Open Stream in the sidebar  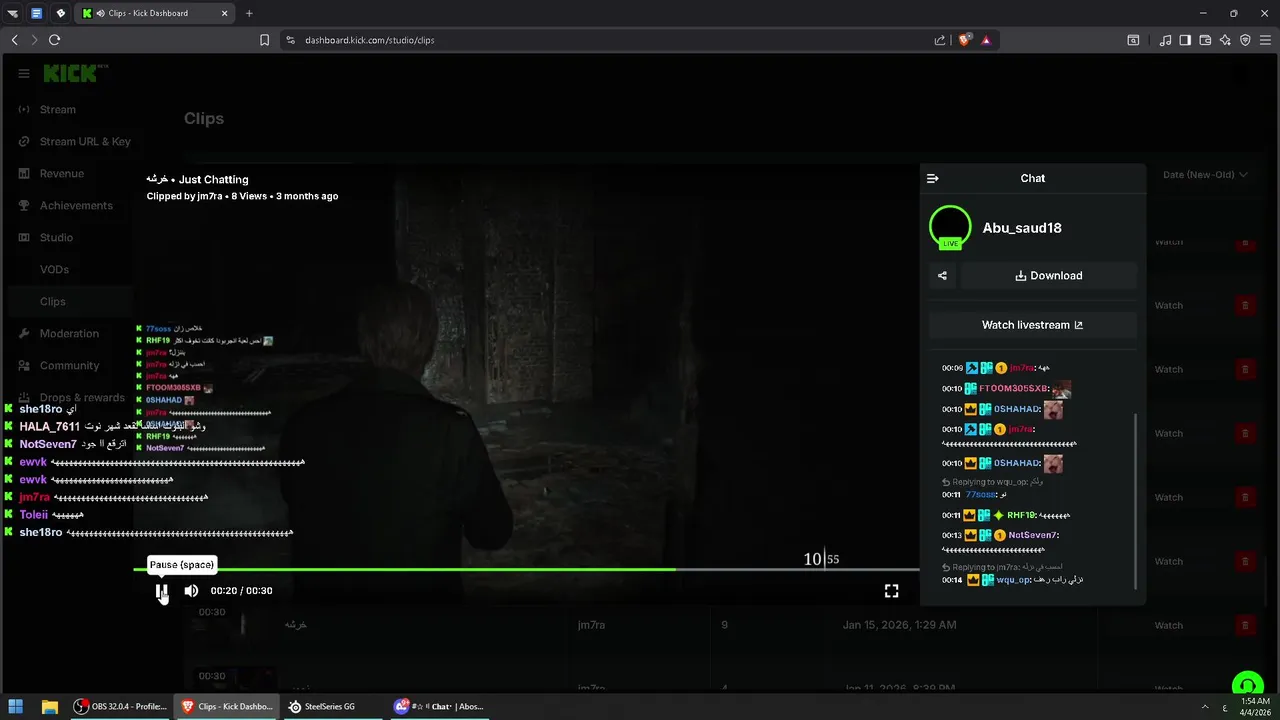coord(58,110)
